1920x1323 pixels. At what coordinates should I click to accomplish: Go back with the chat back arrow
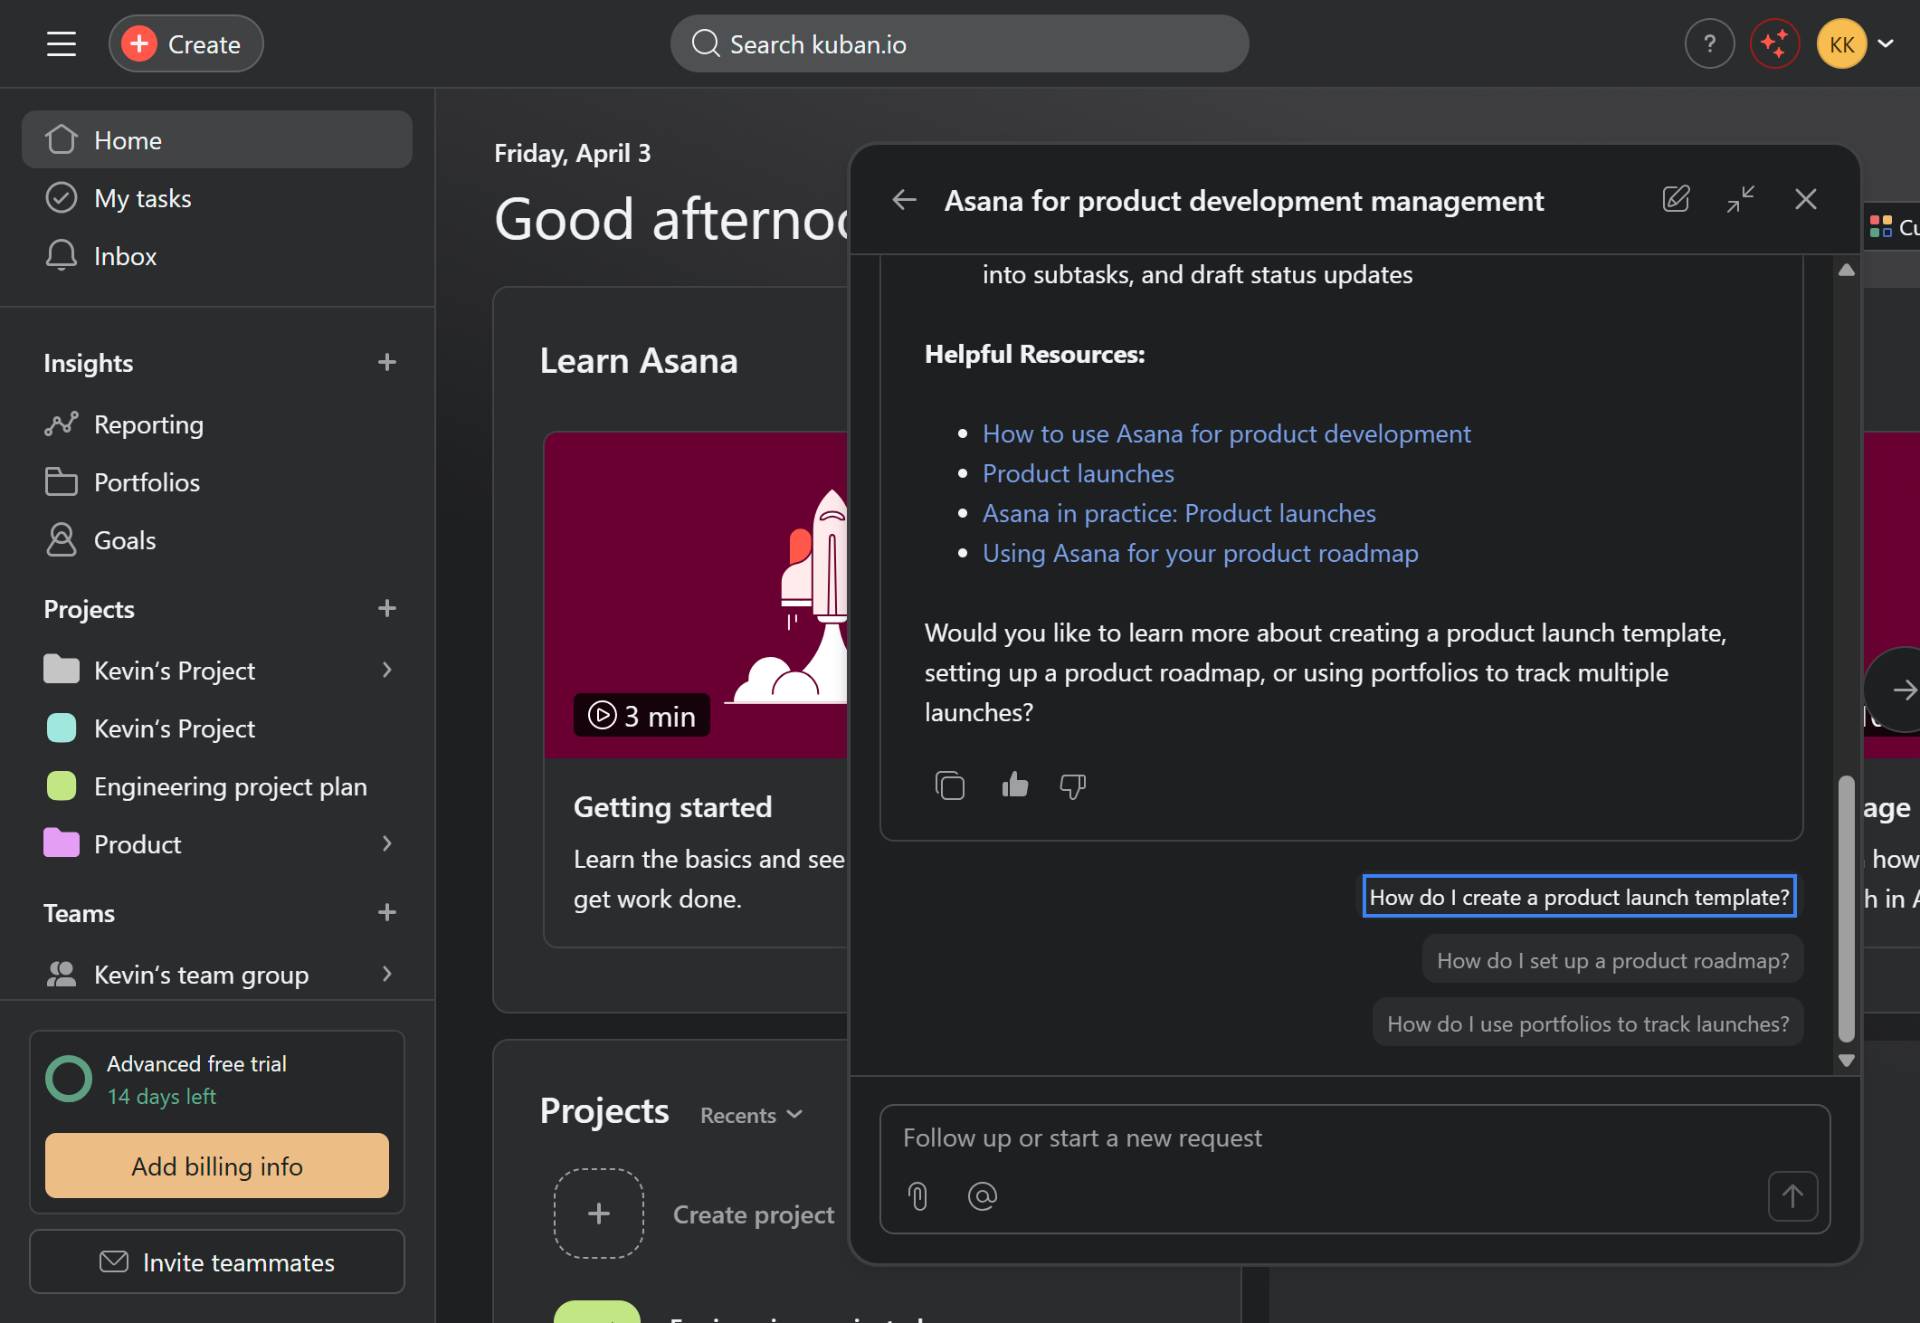(x=904, y=200)
